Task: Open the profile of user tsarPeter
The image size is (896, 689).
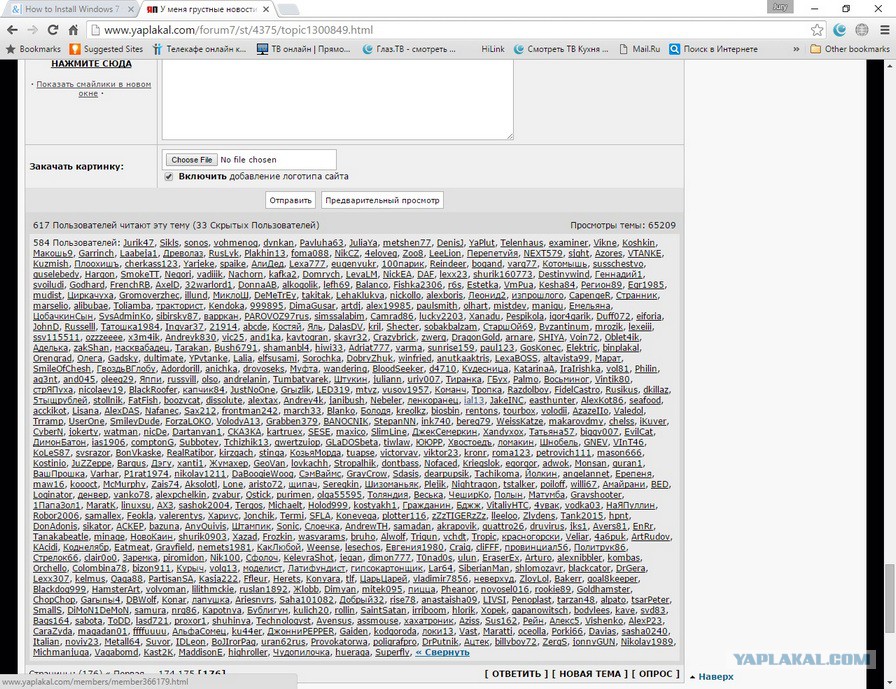Action: point(650,600)
